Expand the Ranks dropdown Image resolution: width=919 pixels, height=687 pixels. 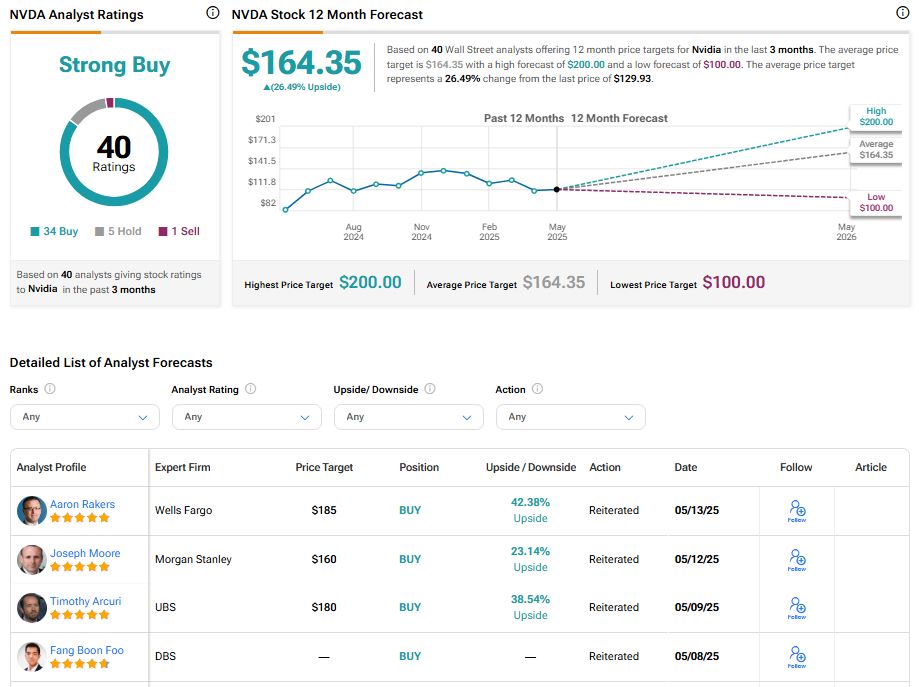click(x=85, y=417)
